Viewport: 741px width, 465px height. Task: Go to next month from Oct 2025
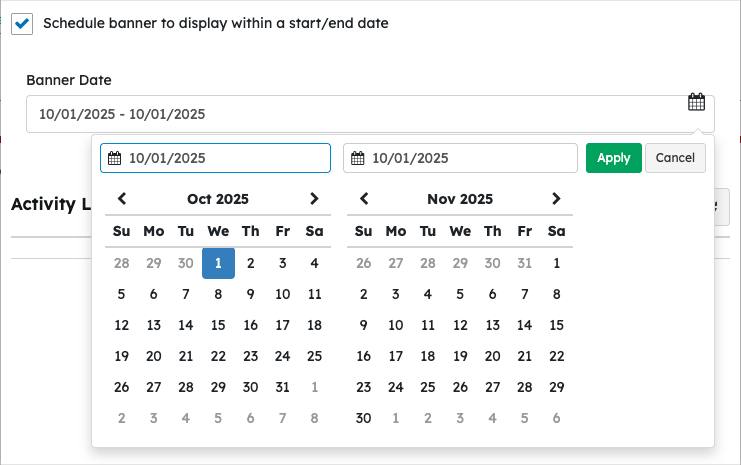tap(314, 199)
